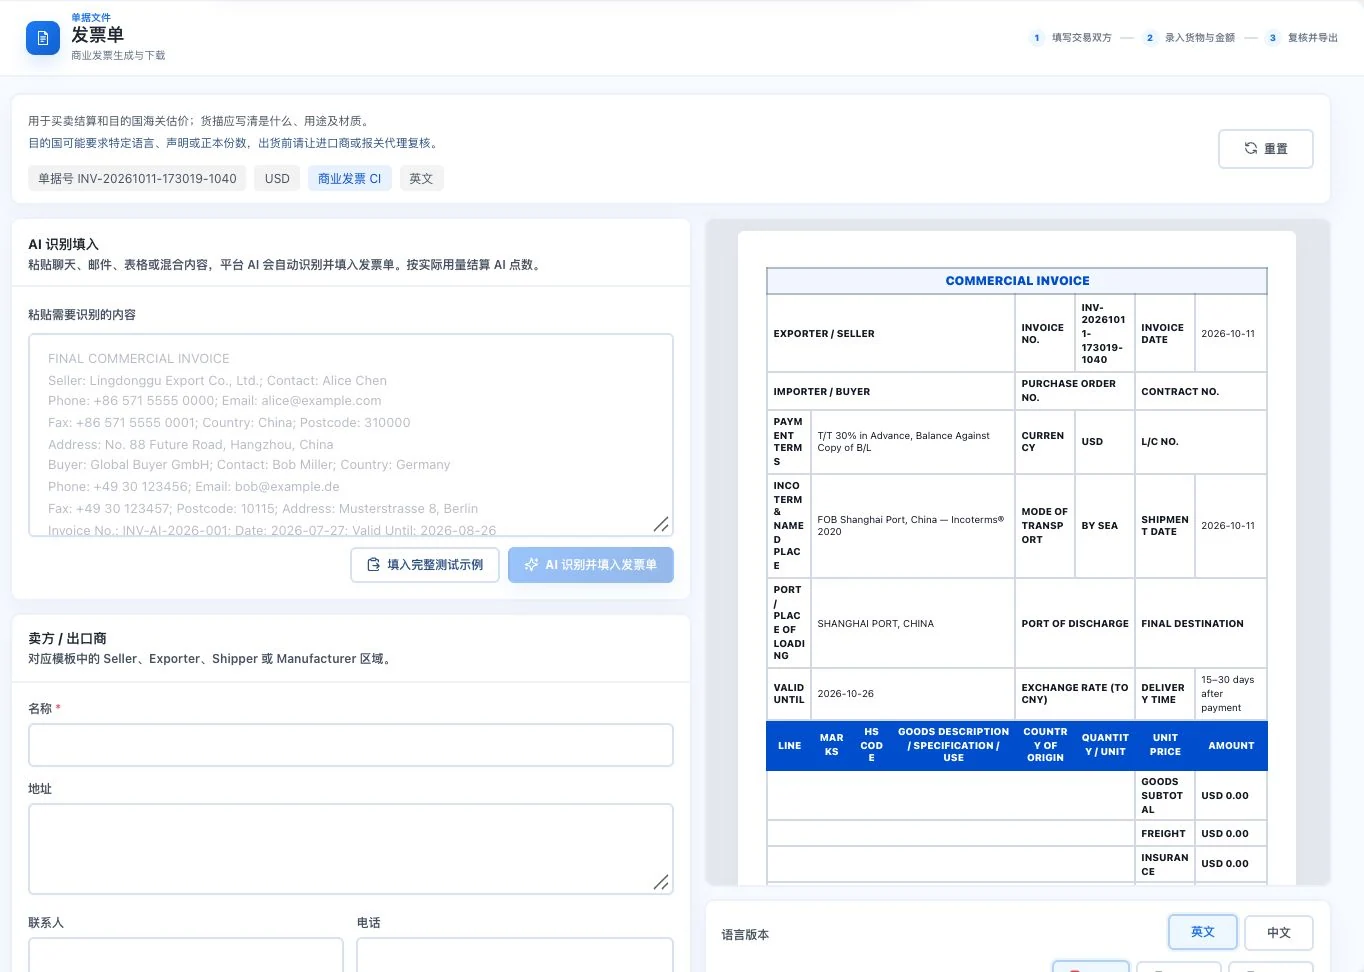Click the EXCHANGE RATE (TO CNY) cell
Viewport: 1364px width, 972px height.
pyautogui.click(x=1075, y=694)
